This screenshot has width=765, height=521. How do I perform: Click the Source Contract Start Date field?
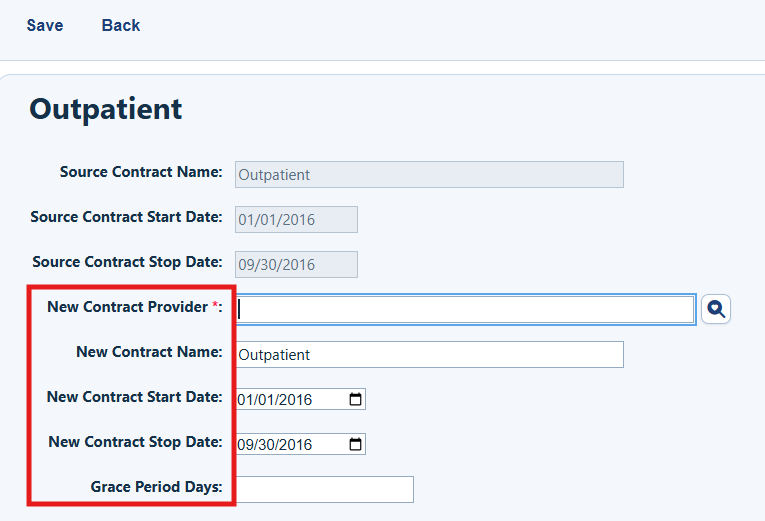point(296,220)
